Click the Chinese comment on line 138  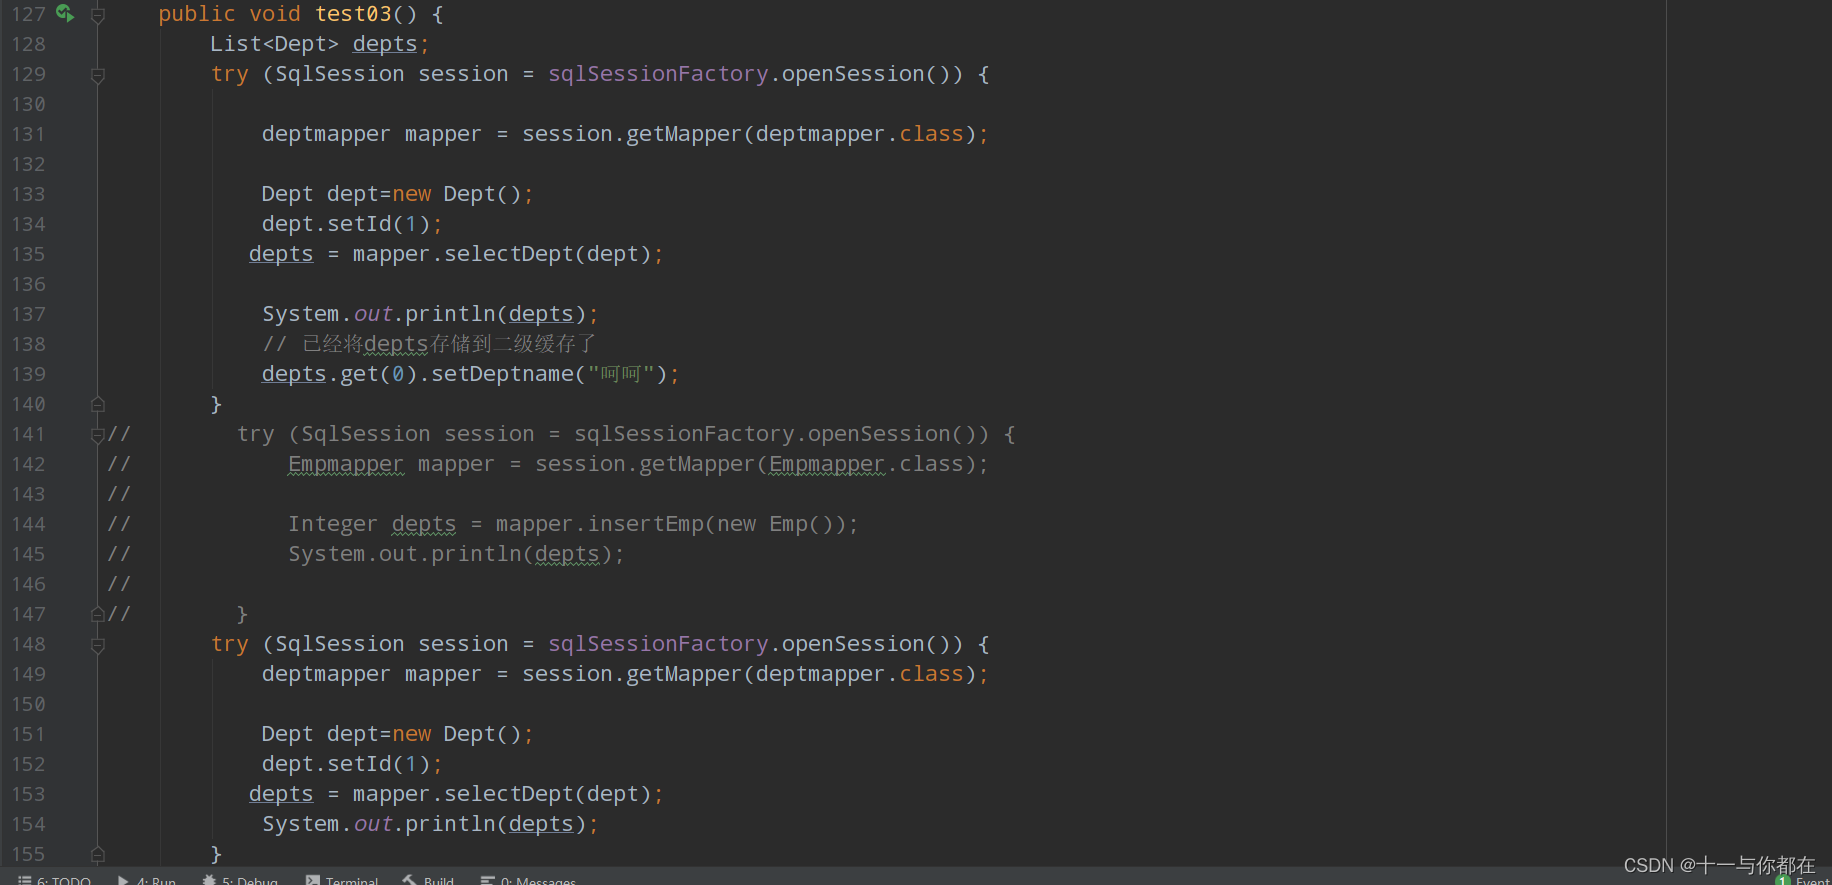tap(429, 344)
